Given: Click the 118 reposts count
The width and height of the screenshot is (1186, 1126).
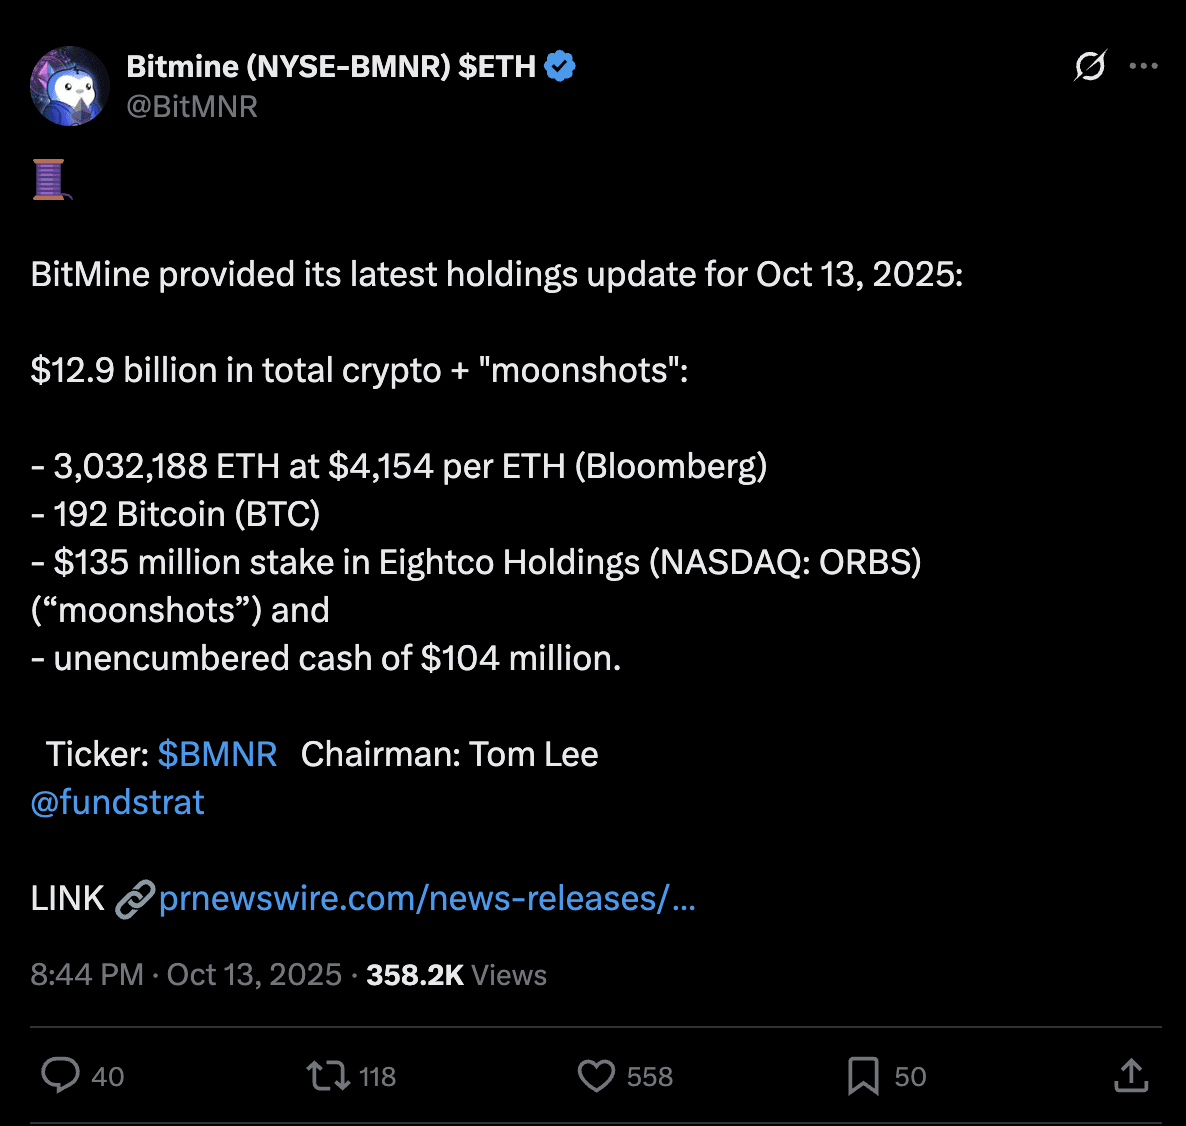Looking at the screenshot, I should [378, 1077].
